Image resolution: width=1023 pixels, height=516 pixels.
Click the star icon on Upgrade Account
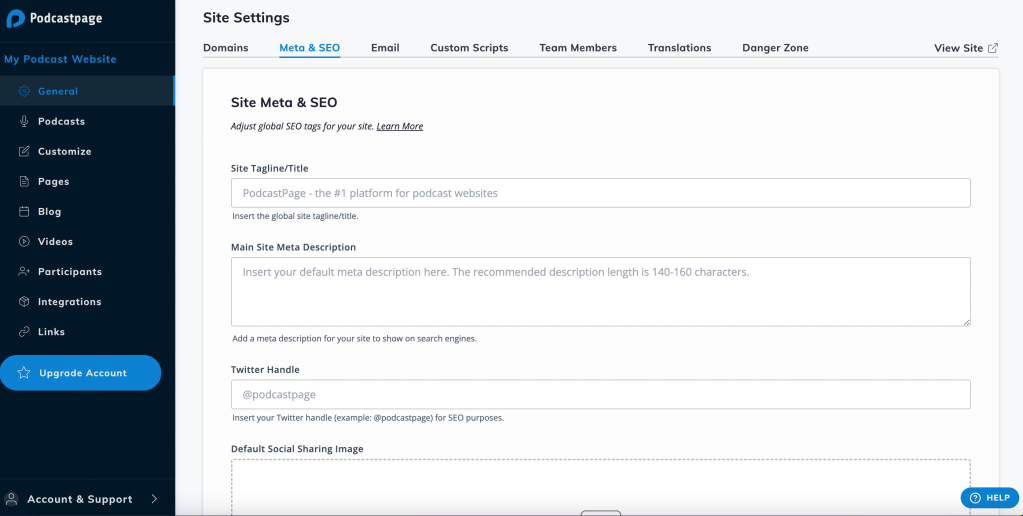click(24, 373)
